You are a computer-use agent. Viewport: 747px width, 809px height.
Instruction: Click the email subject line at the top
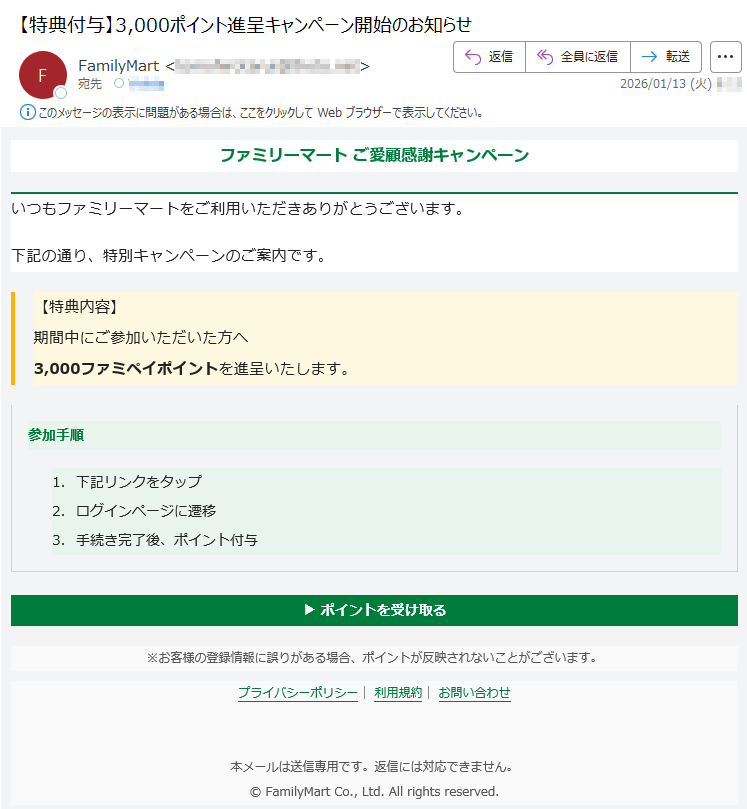point(245,24)
